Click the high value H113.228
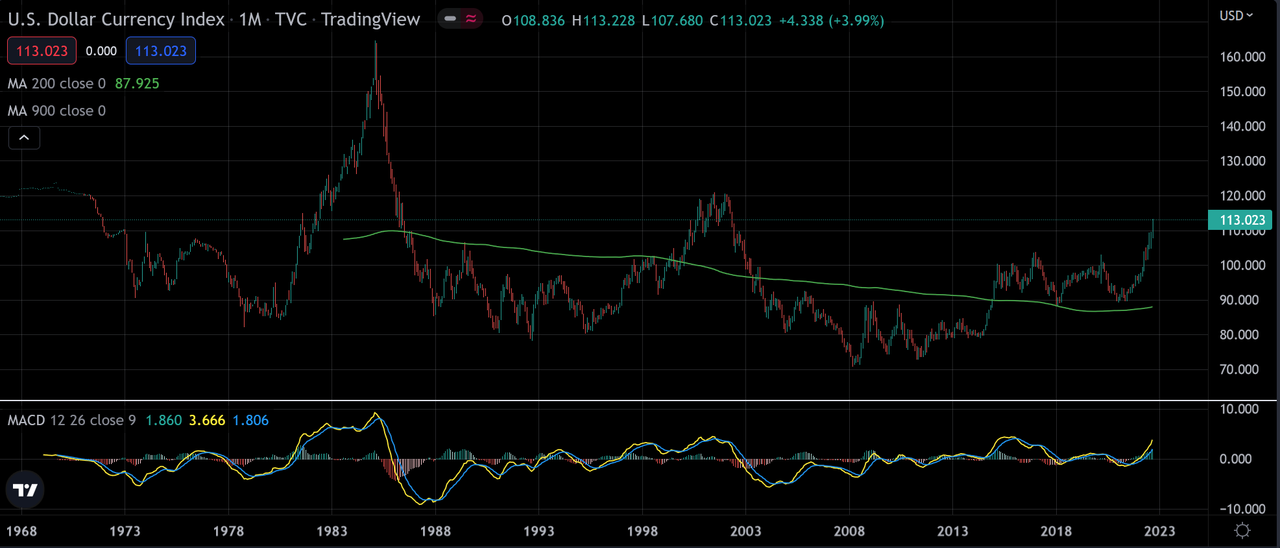The width and height of the screenshot is (1280, 548). point(606,20)
